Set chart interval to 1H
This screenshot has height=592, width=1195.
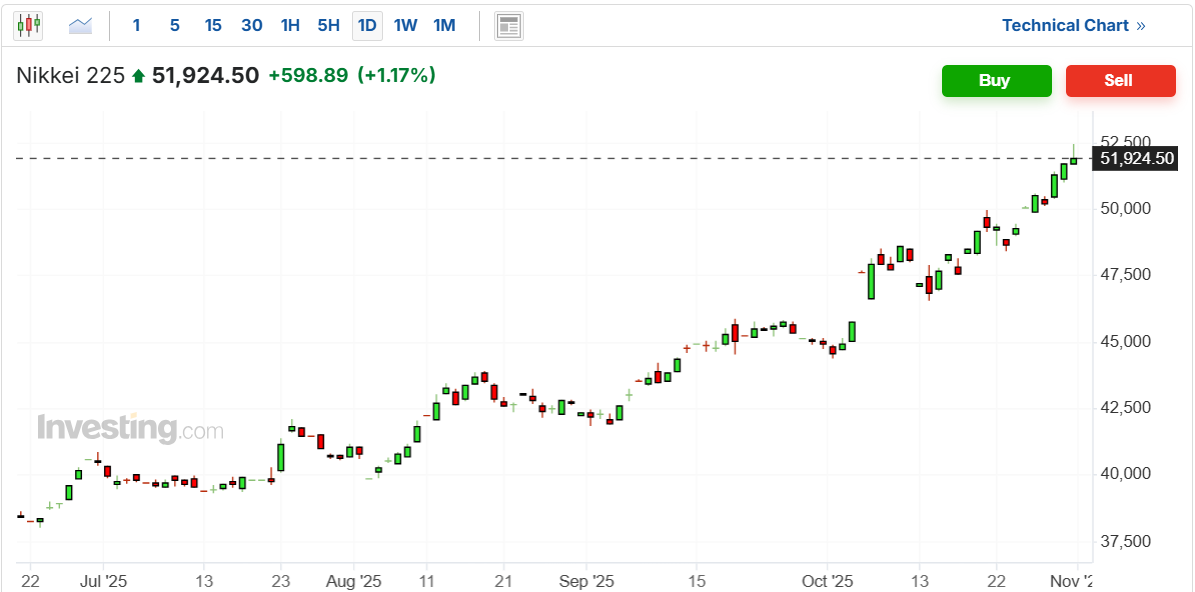290,26
